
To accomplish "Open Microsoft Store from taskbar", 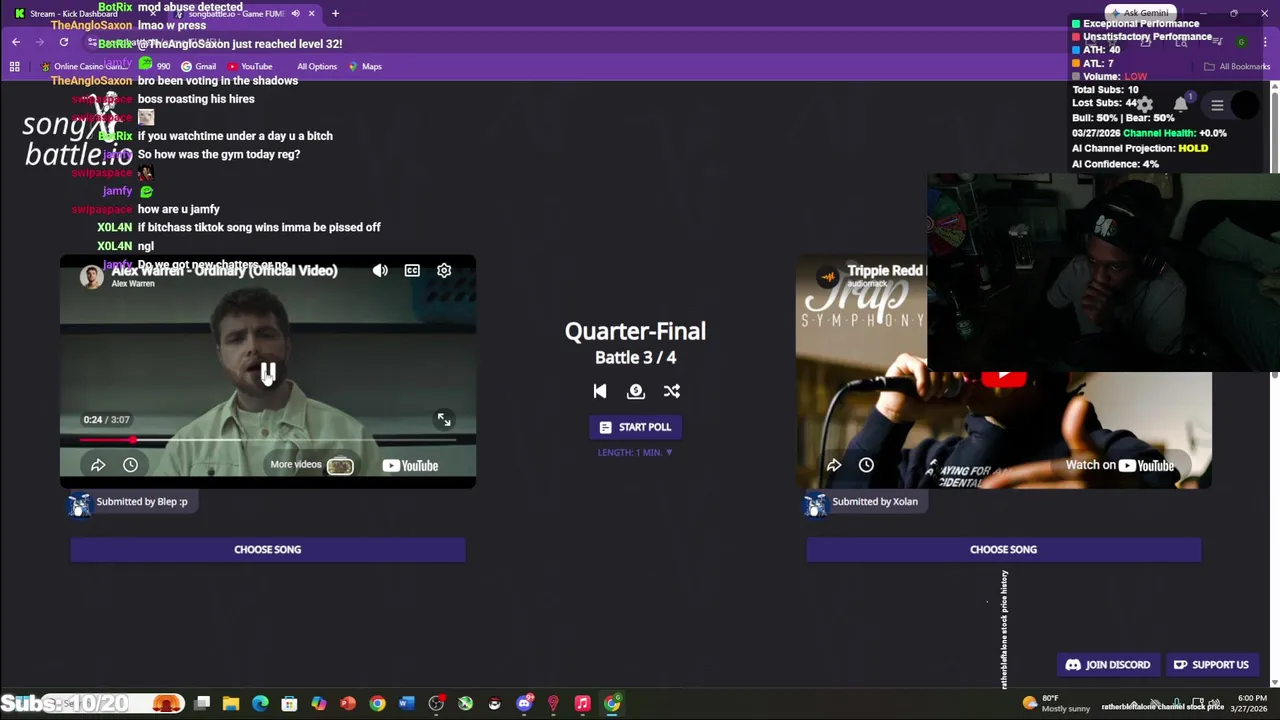I will (x=289, y=703).
